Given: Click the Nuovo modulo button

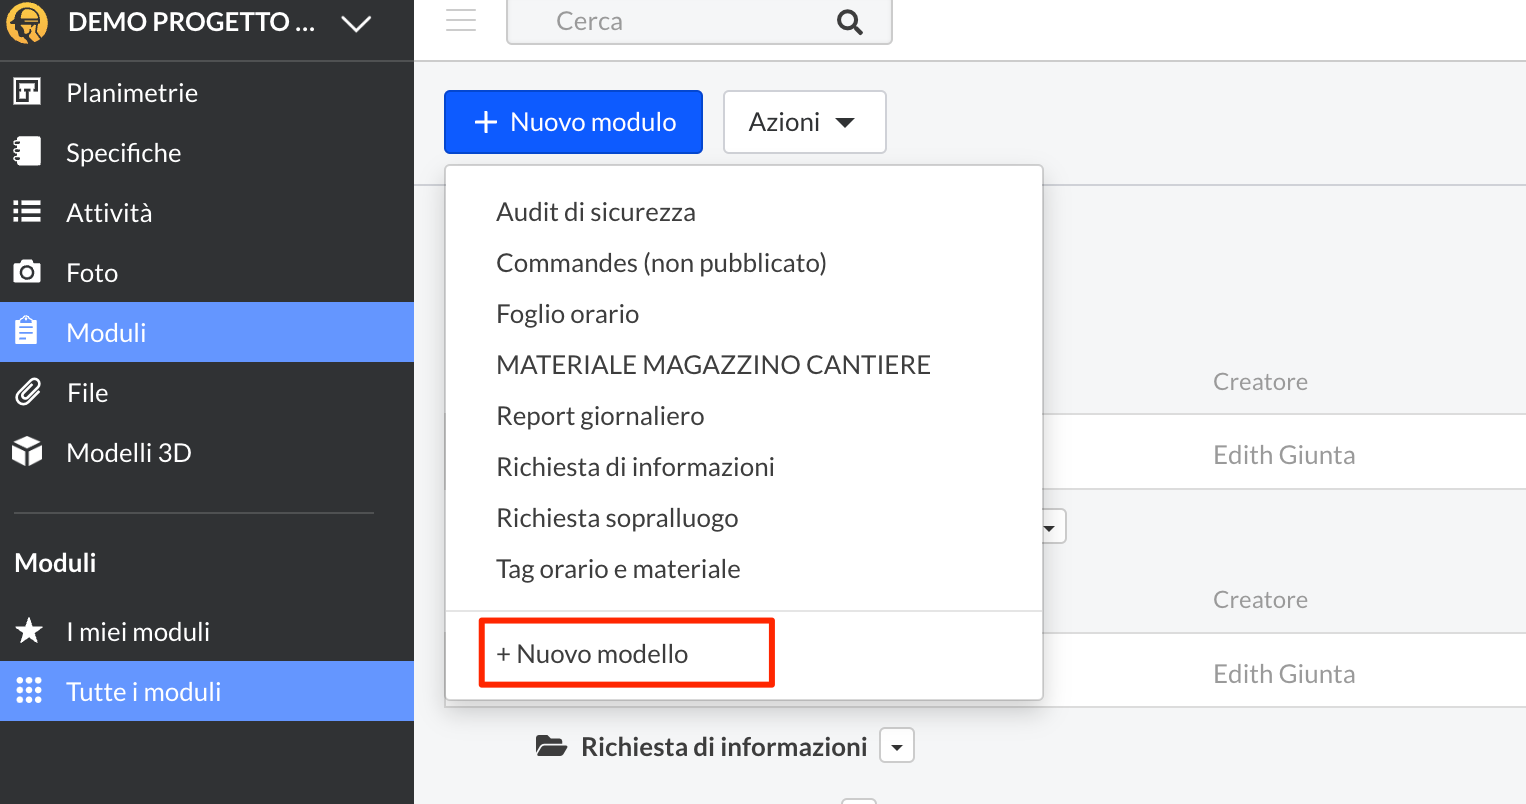Looking at the screenshot, I should pyautogui.click(x=573, y=122).
